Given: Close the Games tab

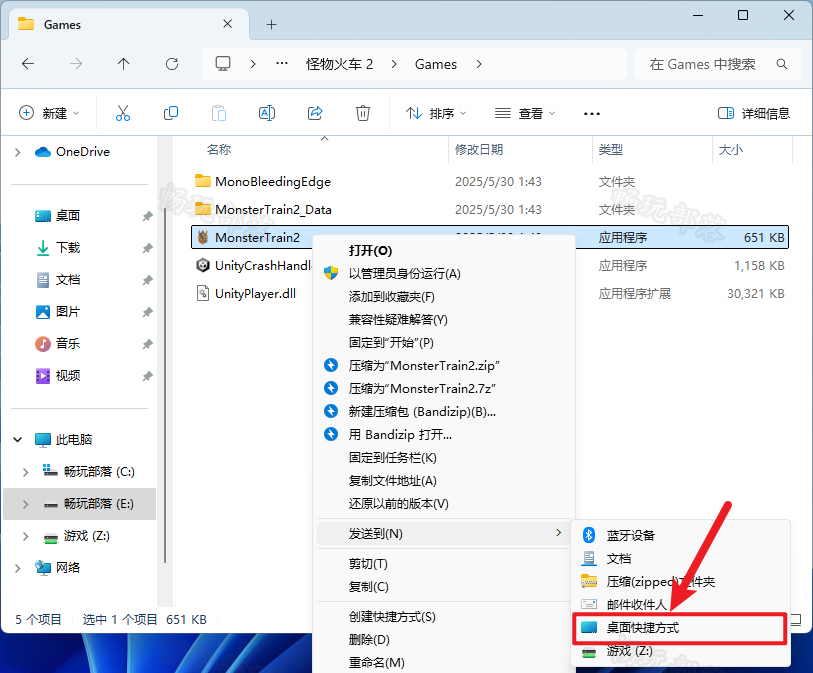Looking at the screenshot, I should 227,24.
